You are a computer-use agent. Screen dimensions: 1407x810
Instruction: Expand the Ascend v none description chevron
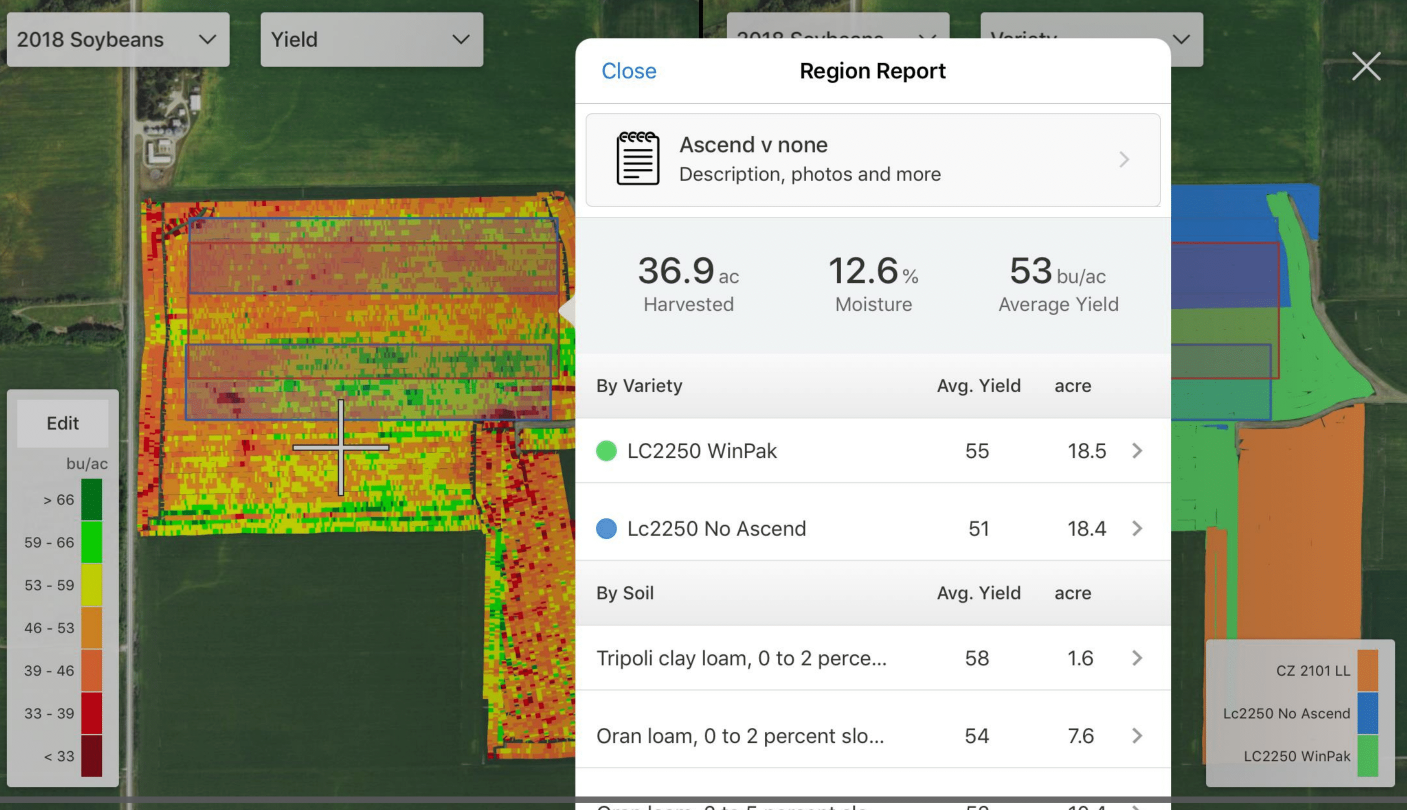(x=1124, y=160)
